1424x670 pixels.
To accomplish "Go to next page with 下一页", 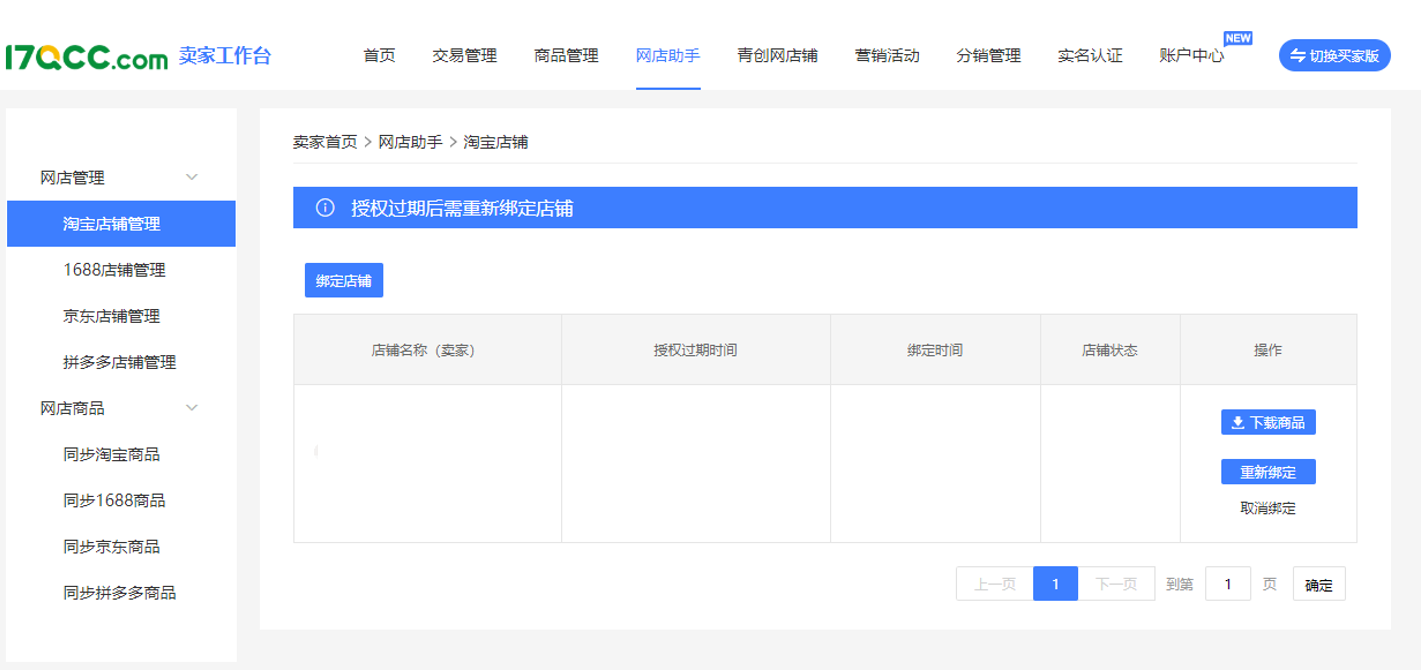I will (x=1116, y=584).
